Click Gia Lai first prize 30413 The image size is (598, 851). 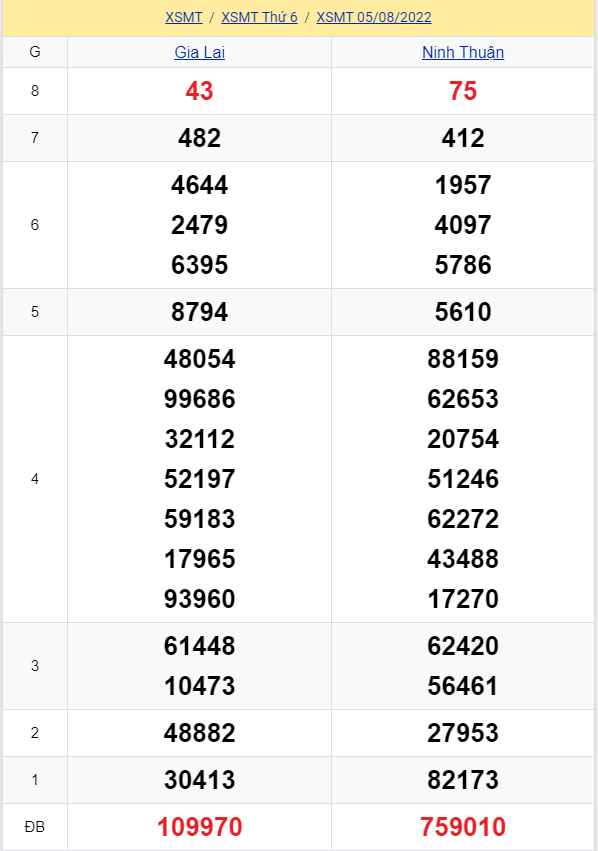coord(200,780)
